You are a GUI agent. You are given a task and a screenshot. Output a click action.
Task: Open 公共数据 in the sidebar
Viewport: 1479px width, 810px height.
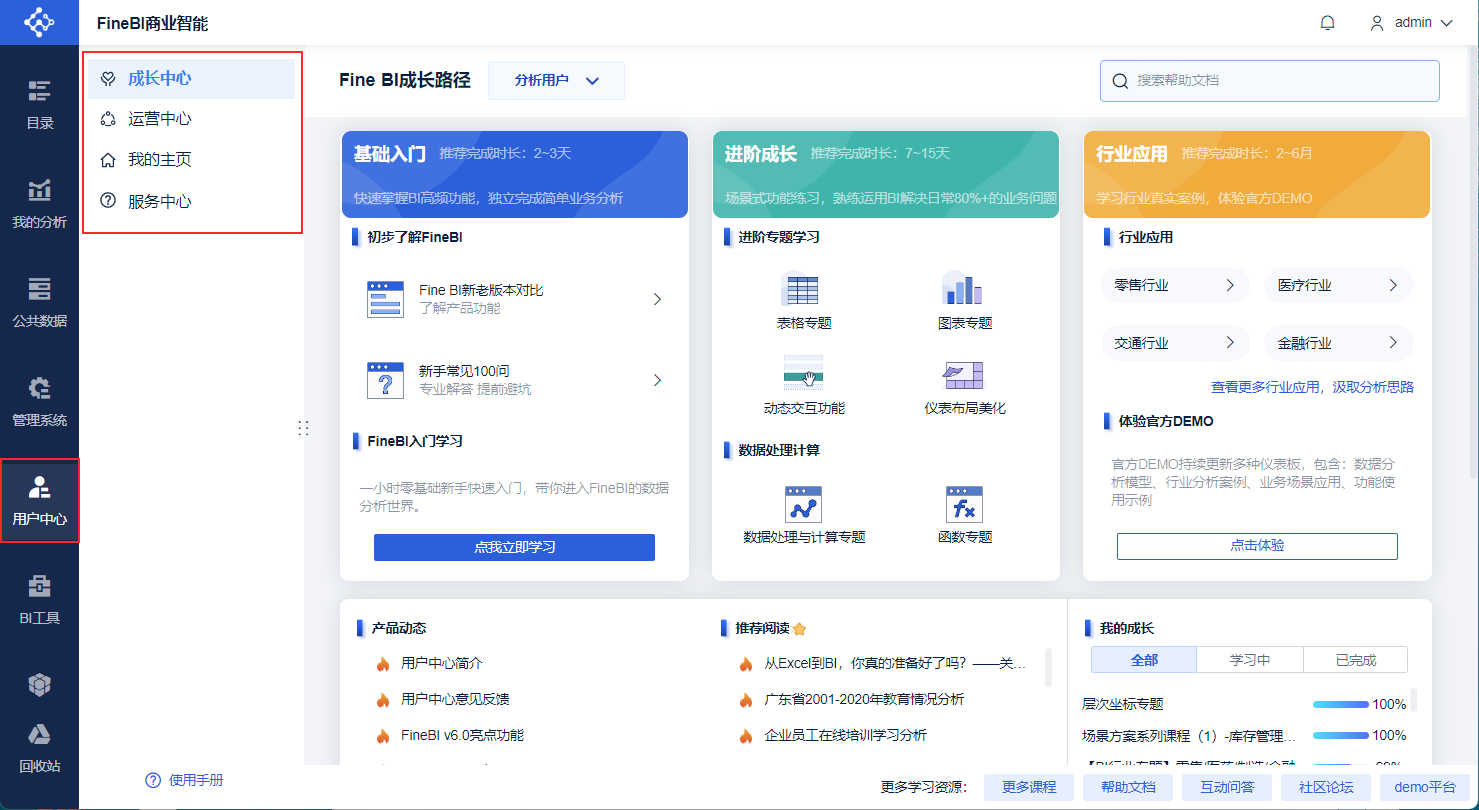[39, 301]
